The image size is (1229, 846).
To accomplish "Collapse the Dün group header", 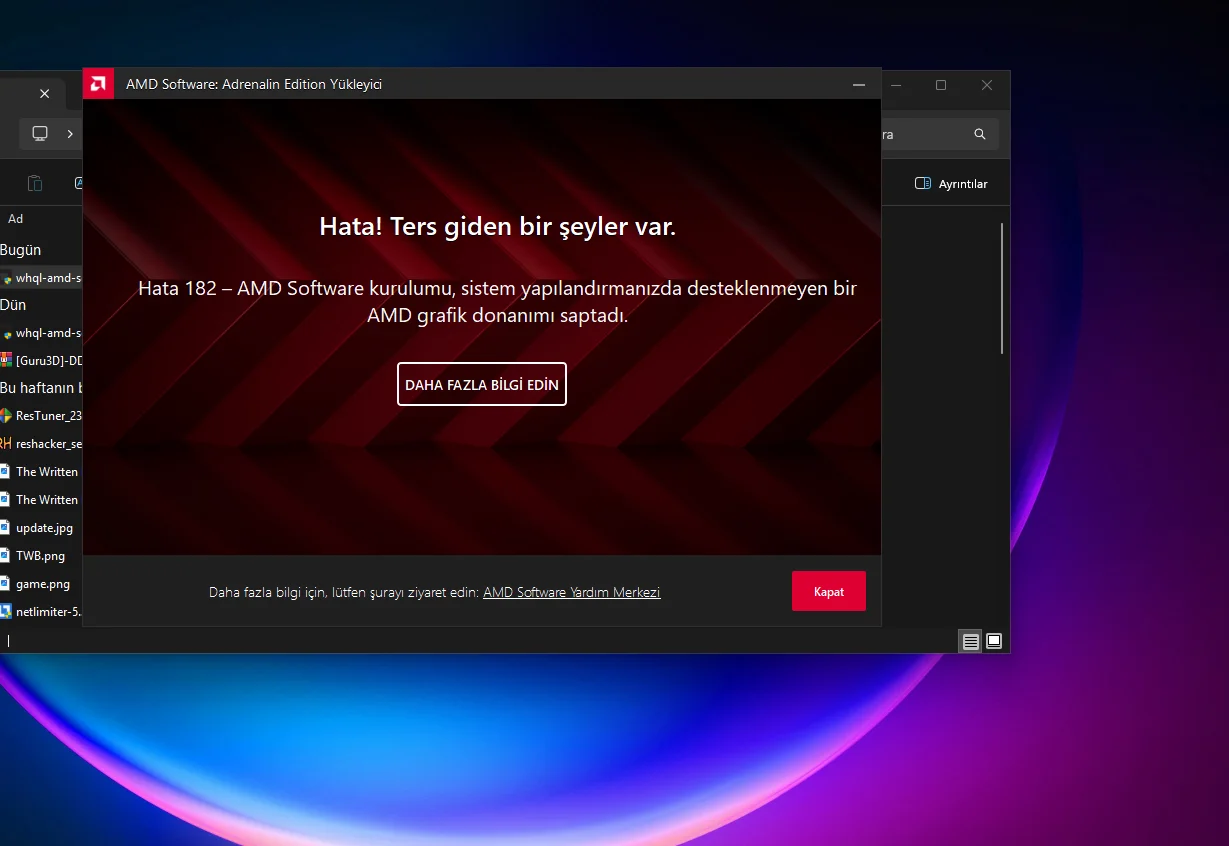I will click(x=13, y=305).
